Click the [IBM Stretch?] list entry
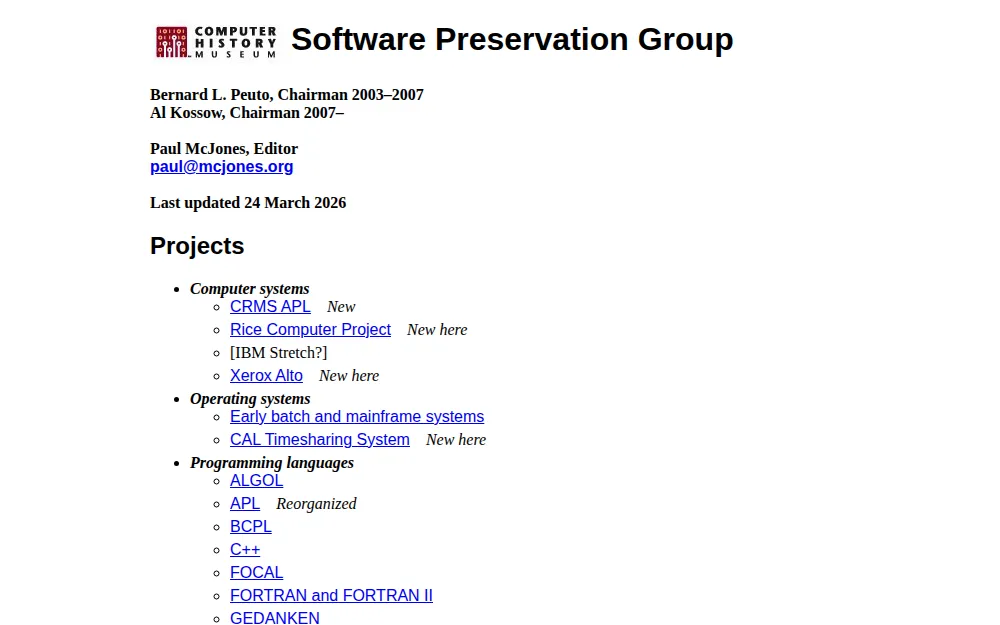 [278, 353]
